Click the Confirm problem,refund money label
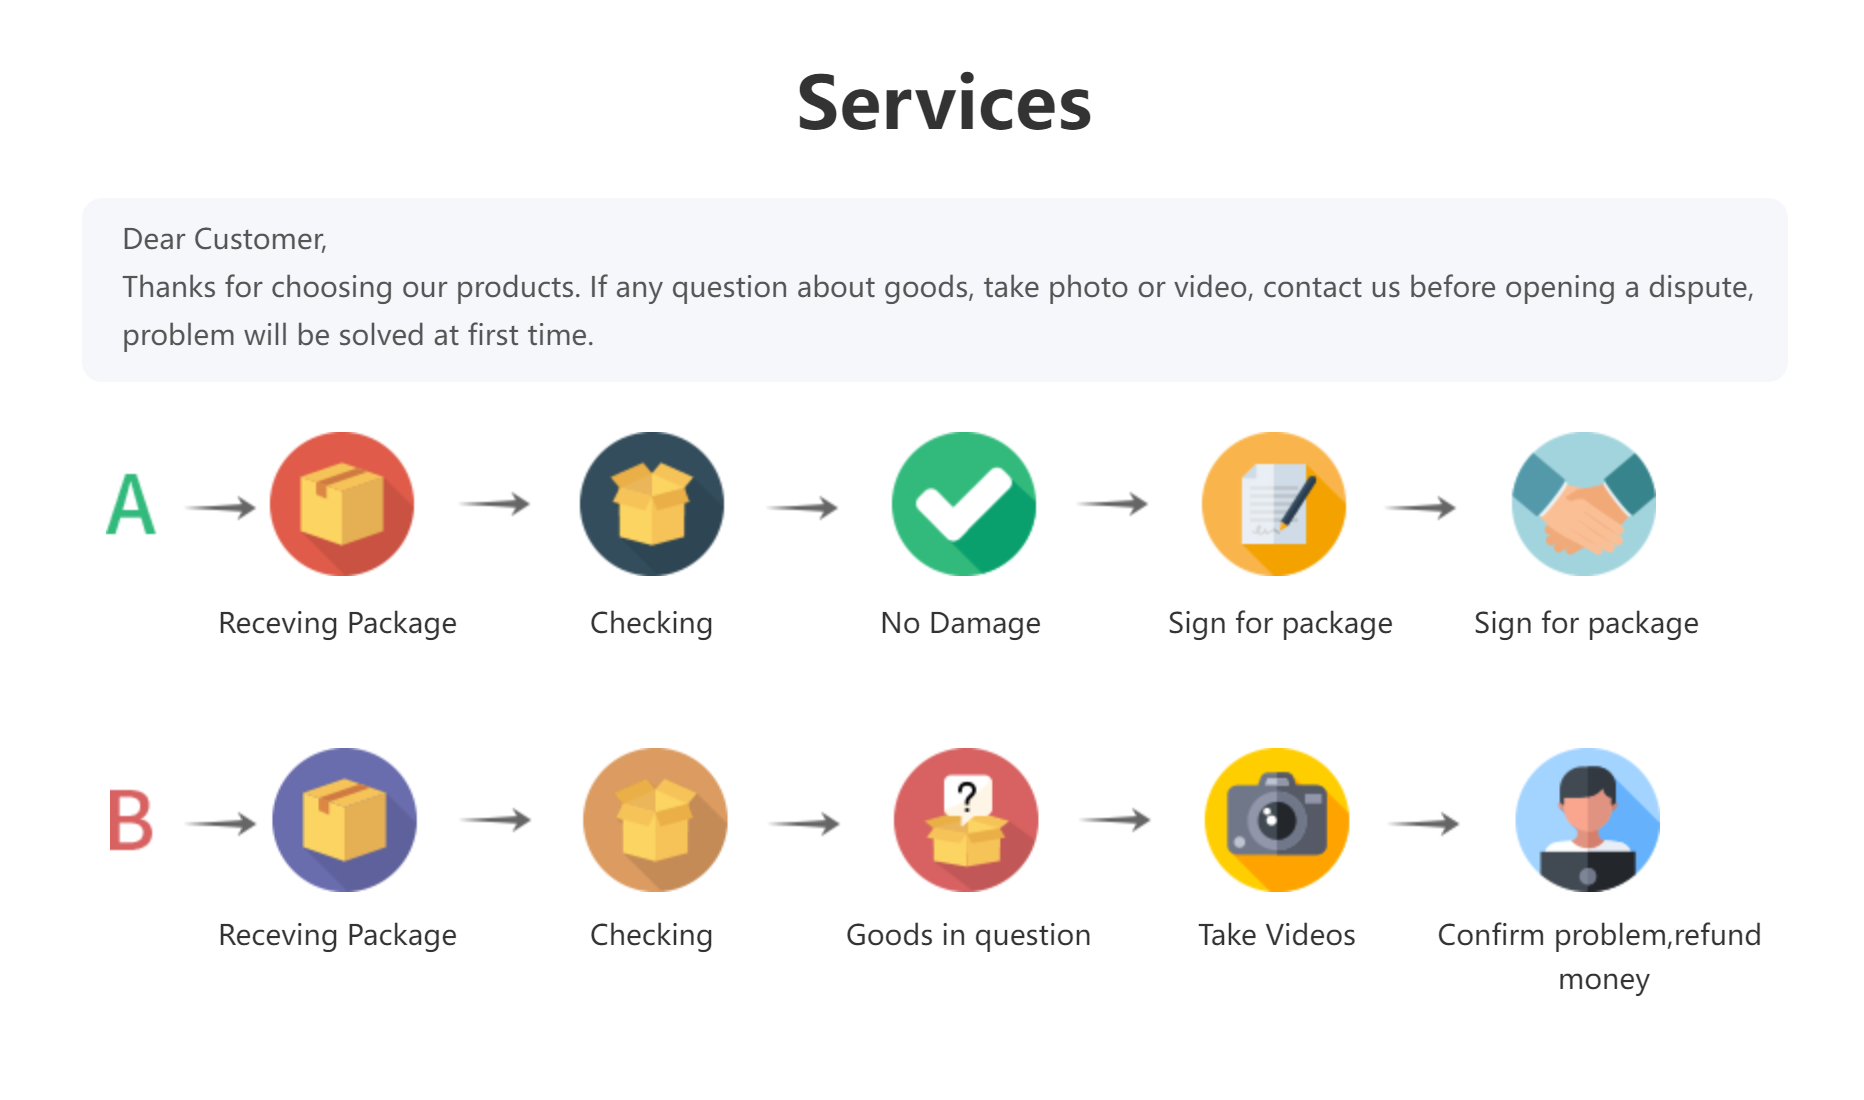The image size is (1864, 1100). pos(1600,956)
